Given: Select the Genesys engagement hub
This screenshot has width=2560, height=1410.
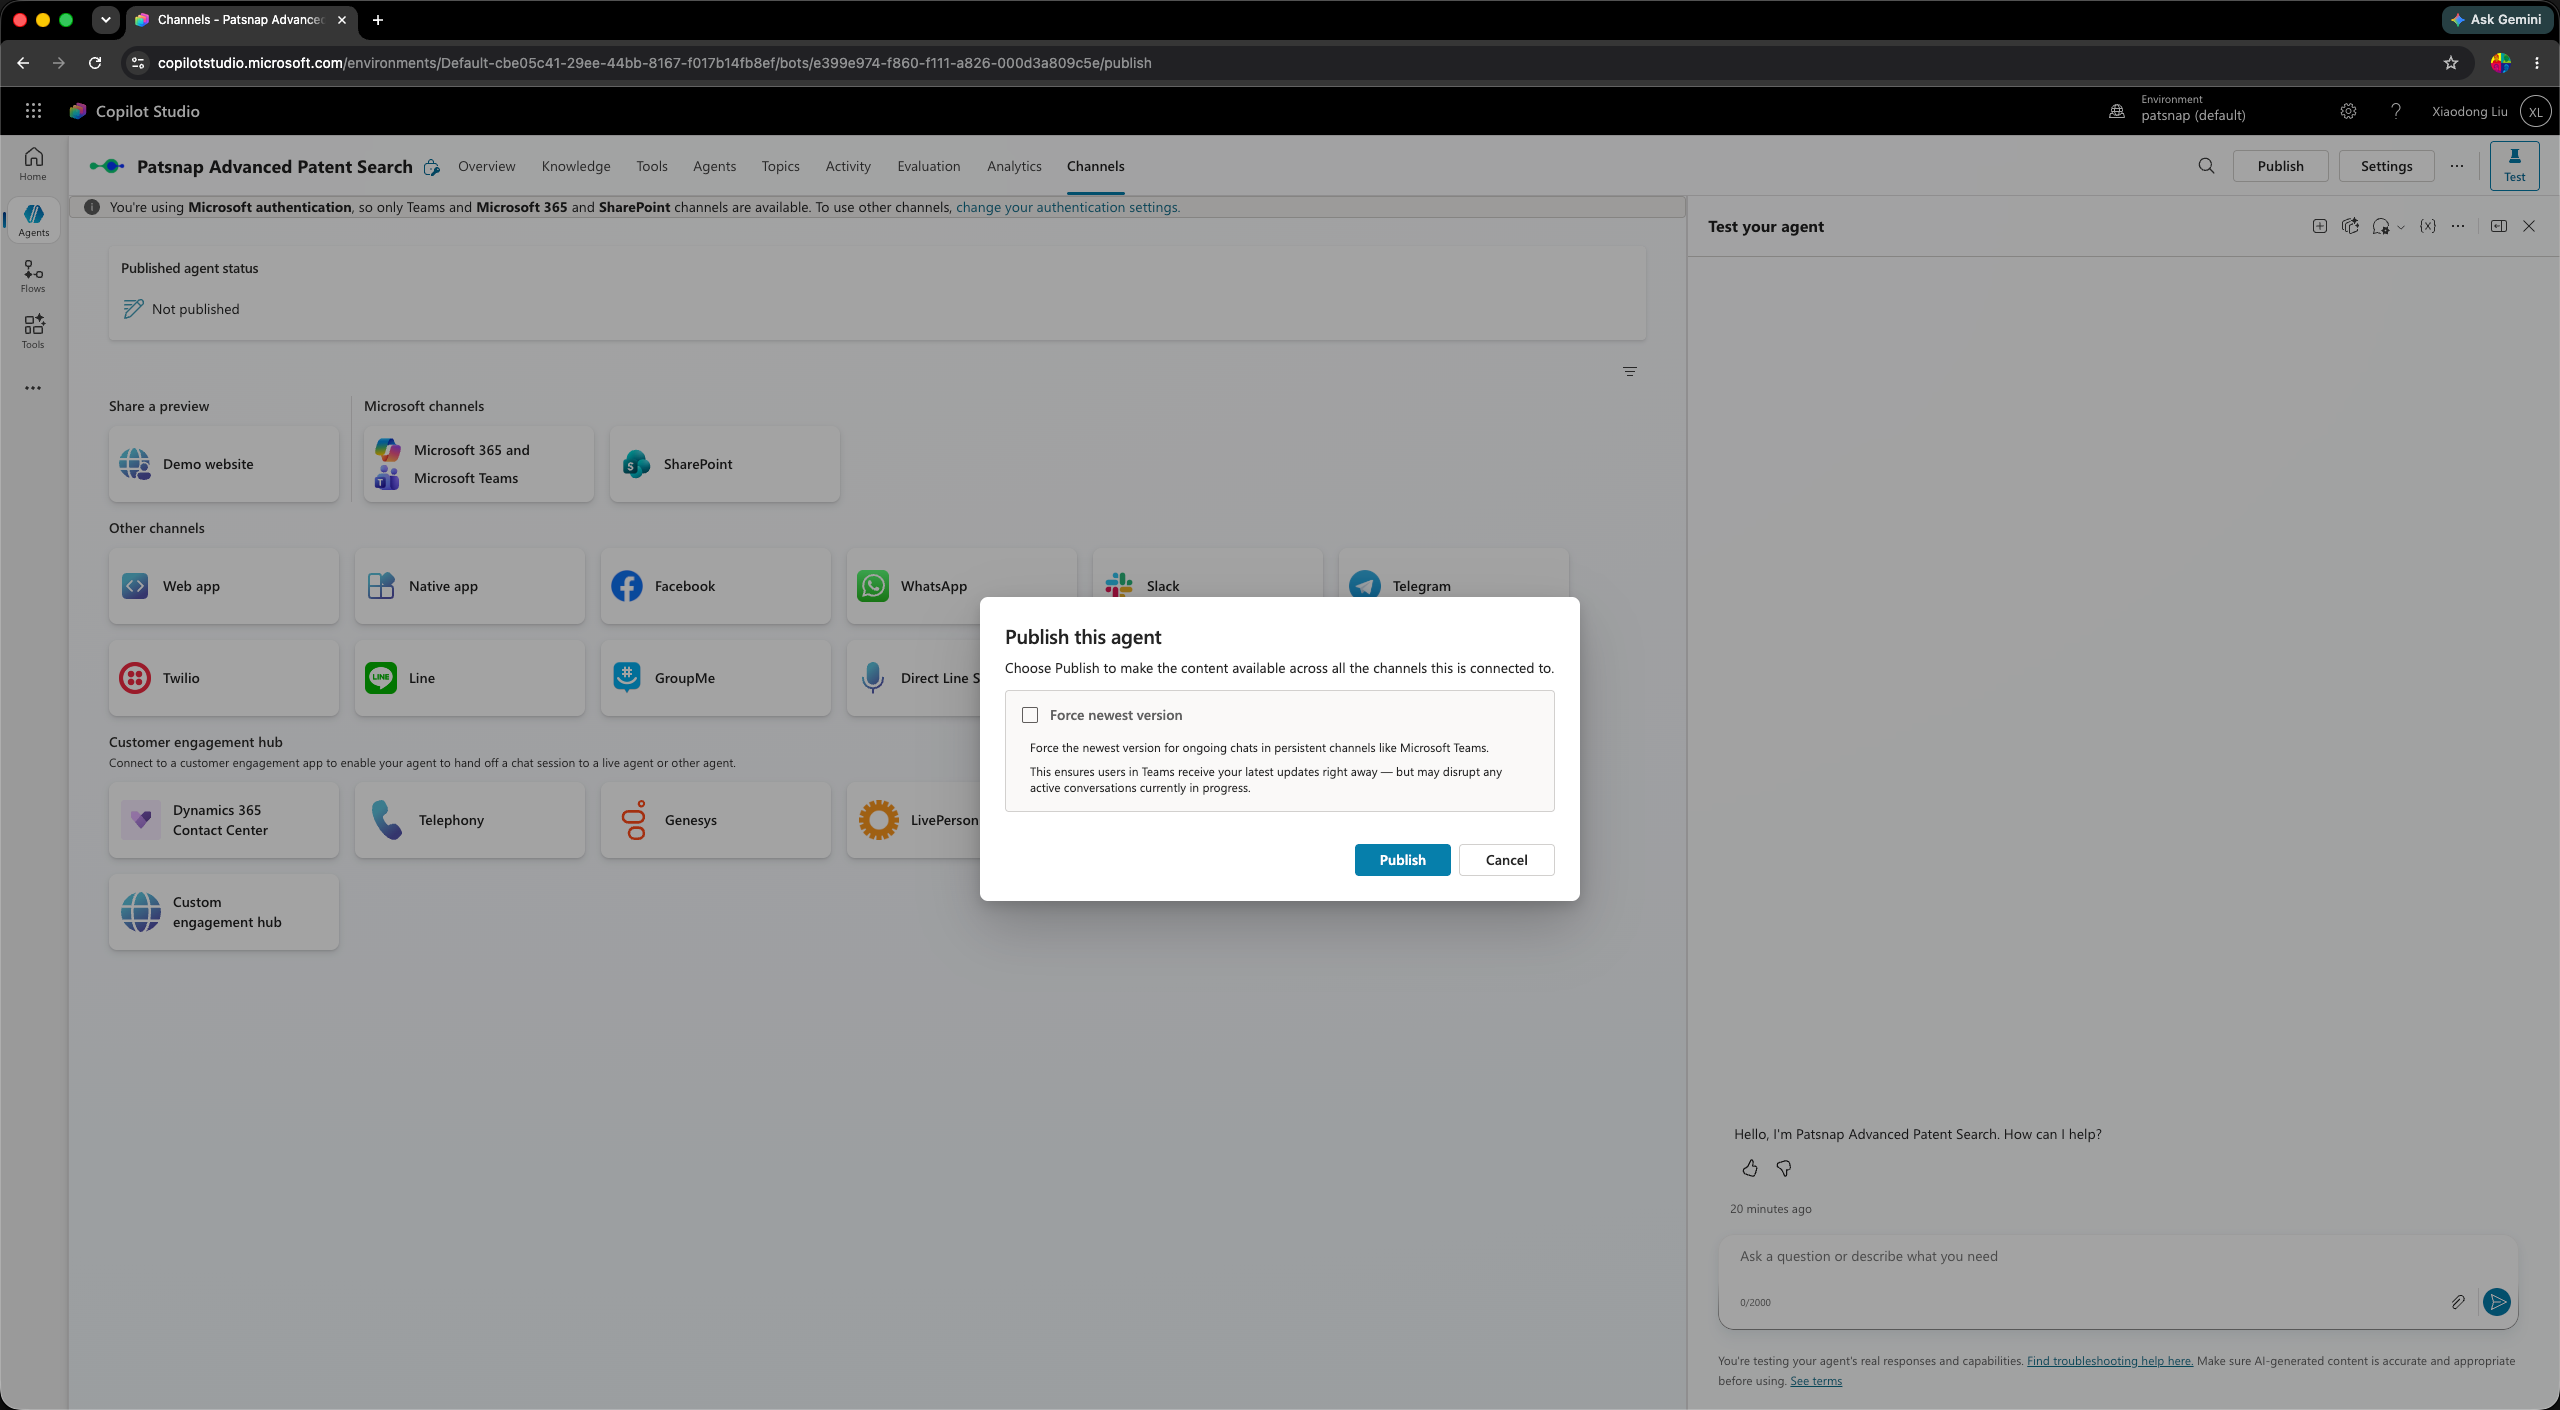Looking at the screenshot, I should click(x=716, y=820).
